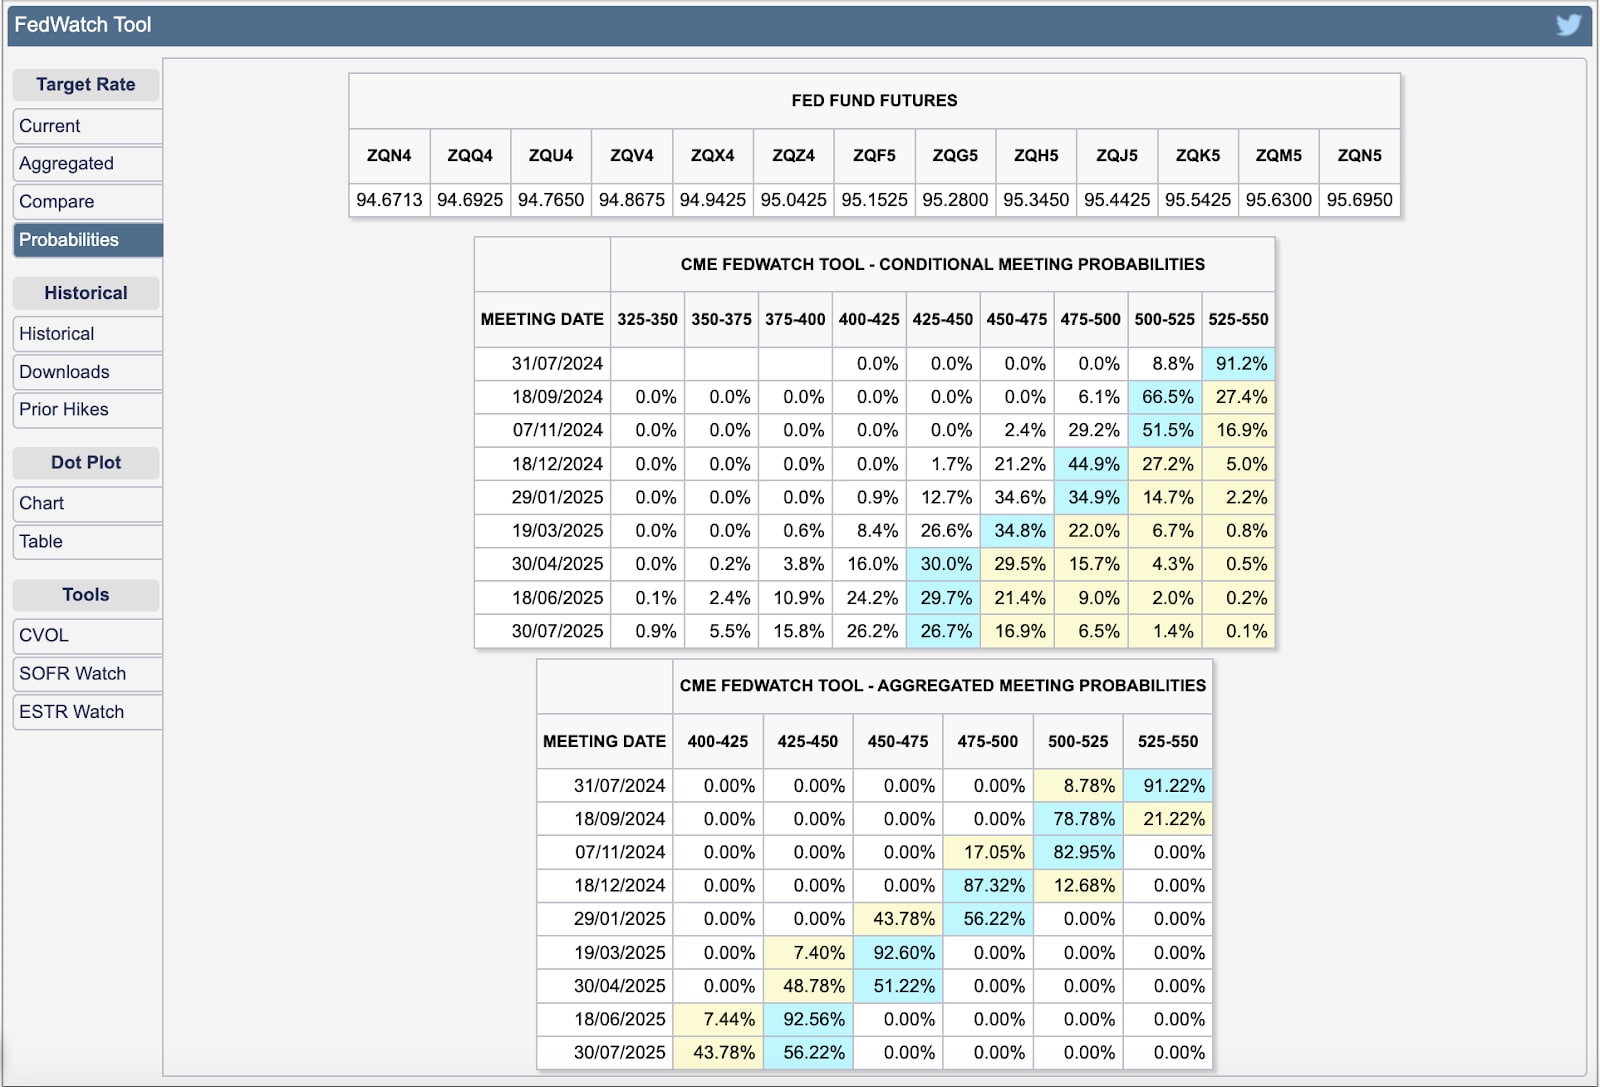This screenshot has width=1600, height=1087.
Task: Click the Twitter bird icon
Action: pos(1568,24)
